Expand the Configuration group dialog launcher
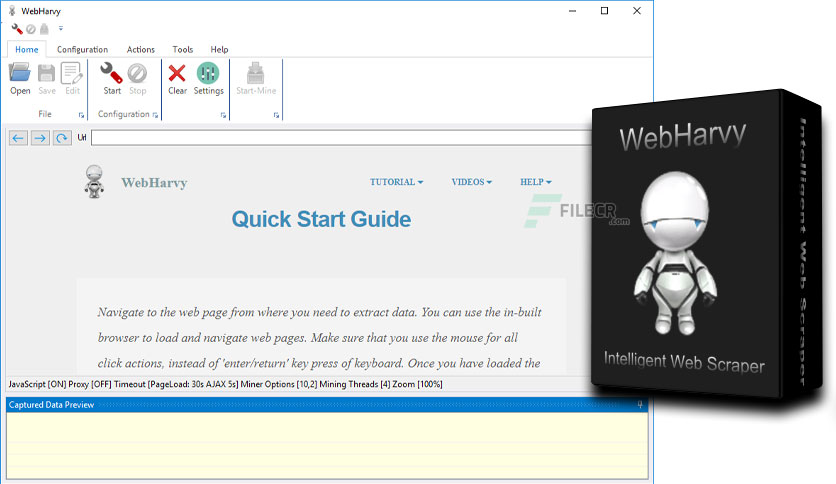Image resolution: width=836 pixels, height=484 pixels. (155, 115)
